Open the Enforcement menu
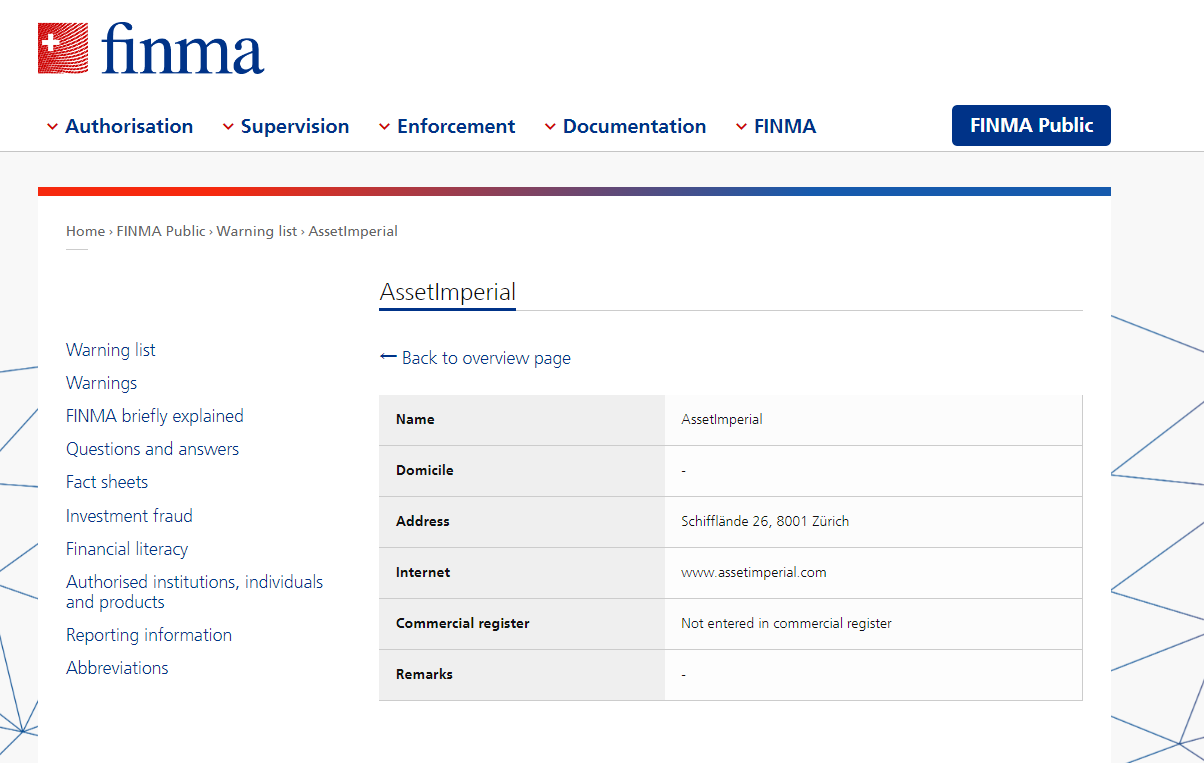Viewport: 1204px width, 763px height. (456, 126)
